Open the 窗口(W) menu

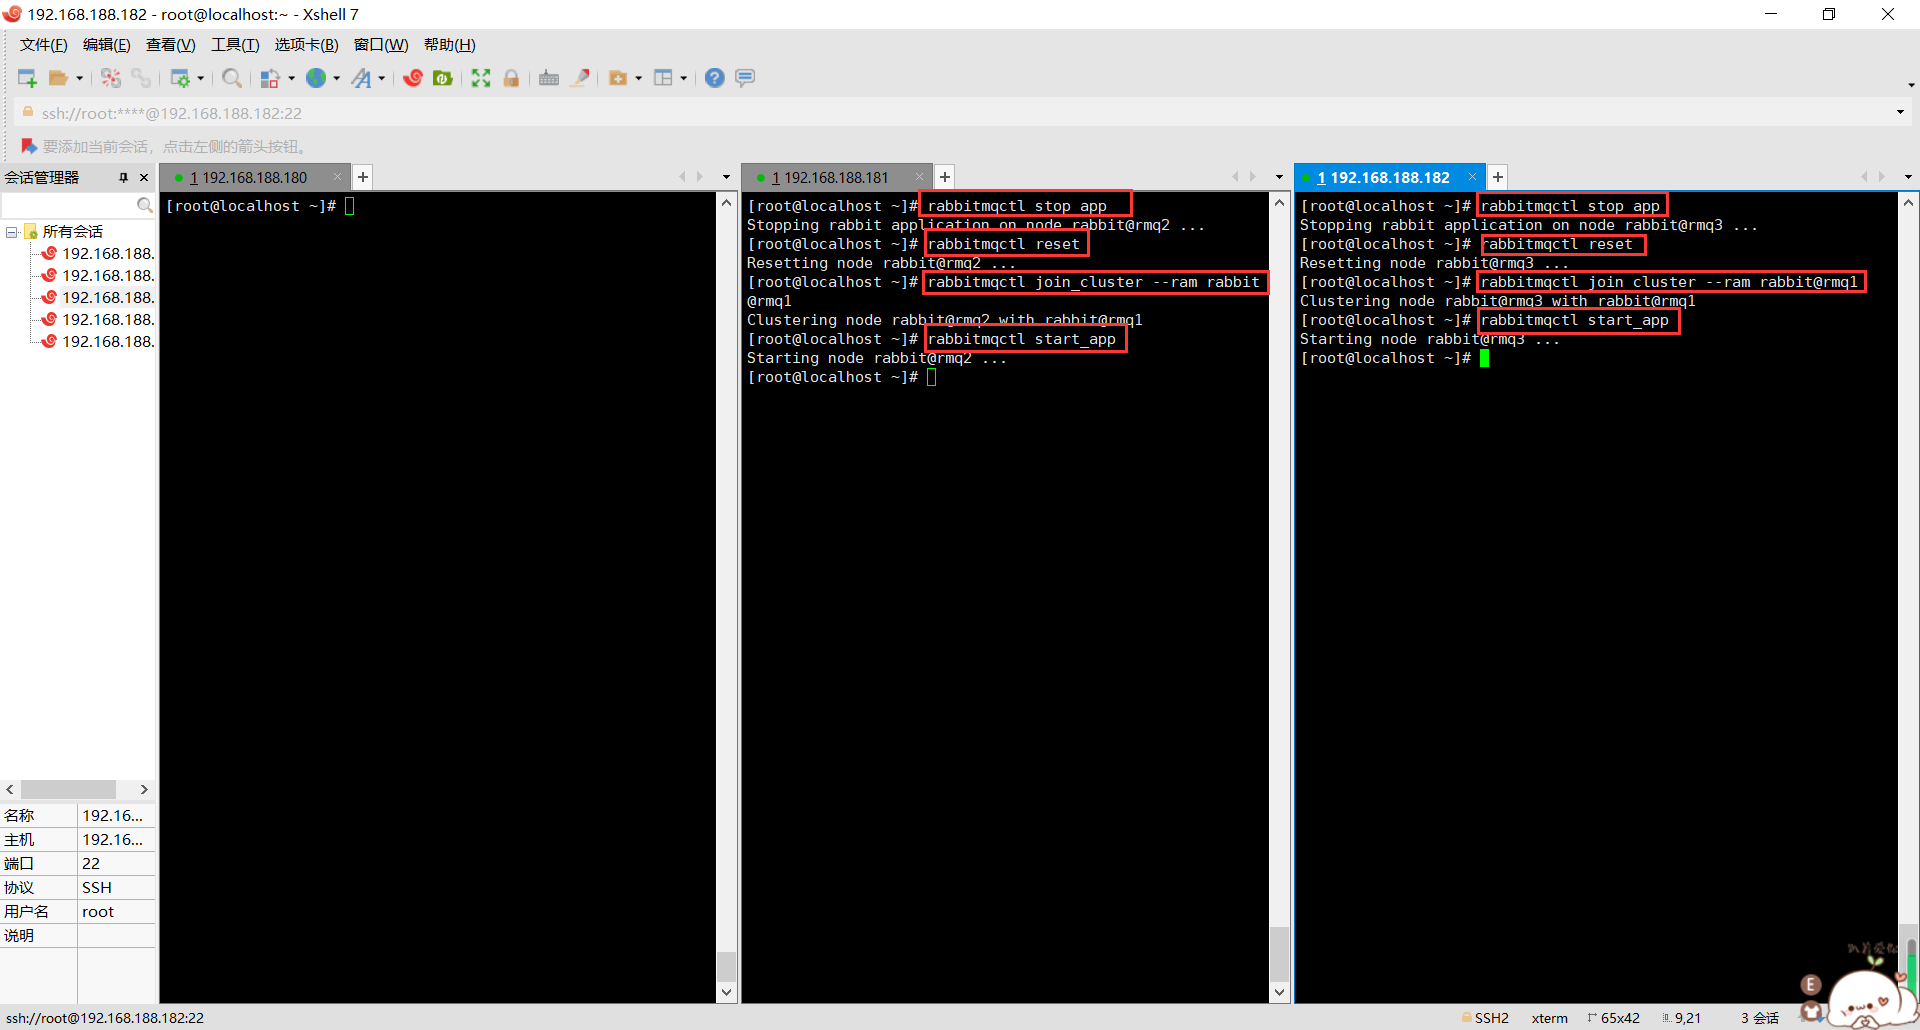[381, 45]
